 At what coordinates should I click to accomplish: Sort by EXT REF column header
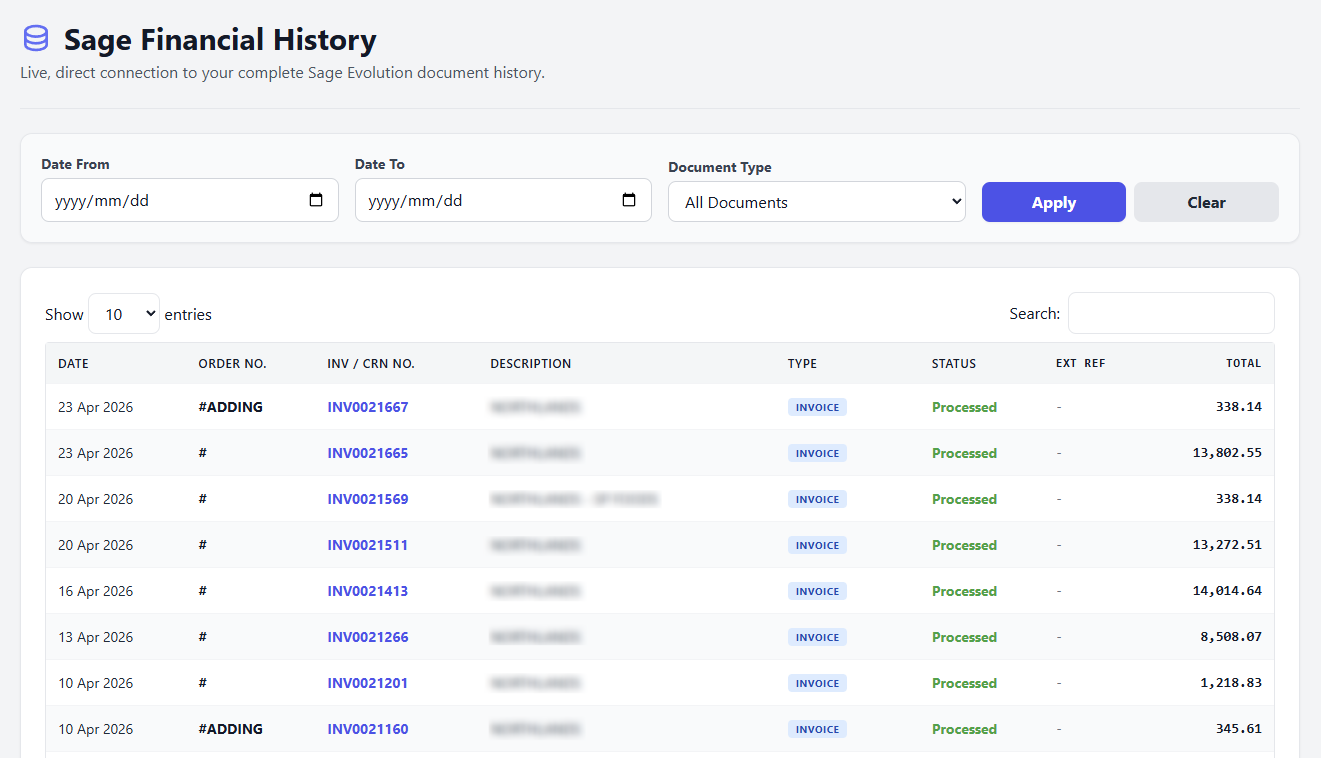click(x=1081, y=364)
